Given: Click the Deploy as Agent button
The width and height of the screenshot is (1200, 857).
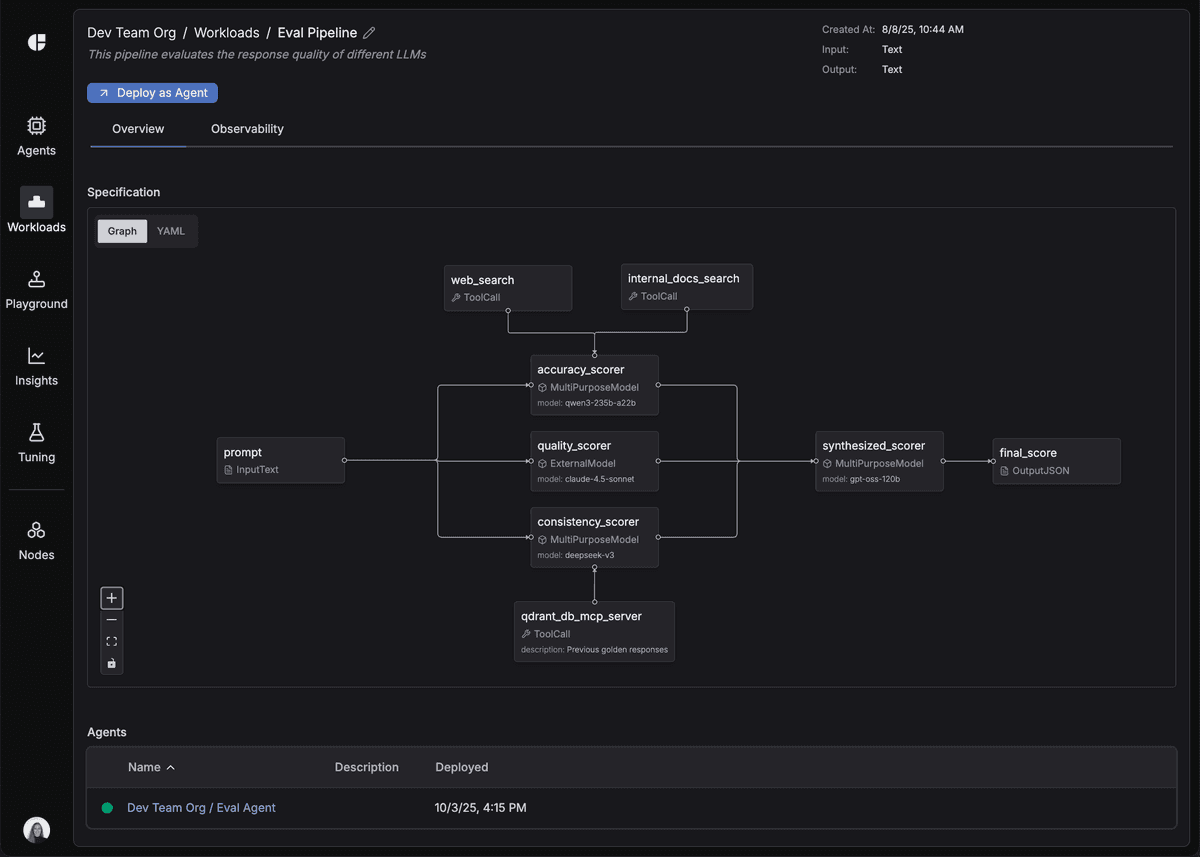Looking at the screenshot, I should tap(152, 92).
